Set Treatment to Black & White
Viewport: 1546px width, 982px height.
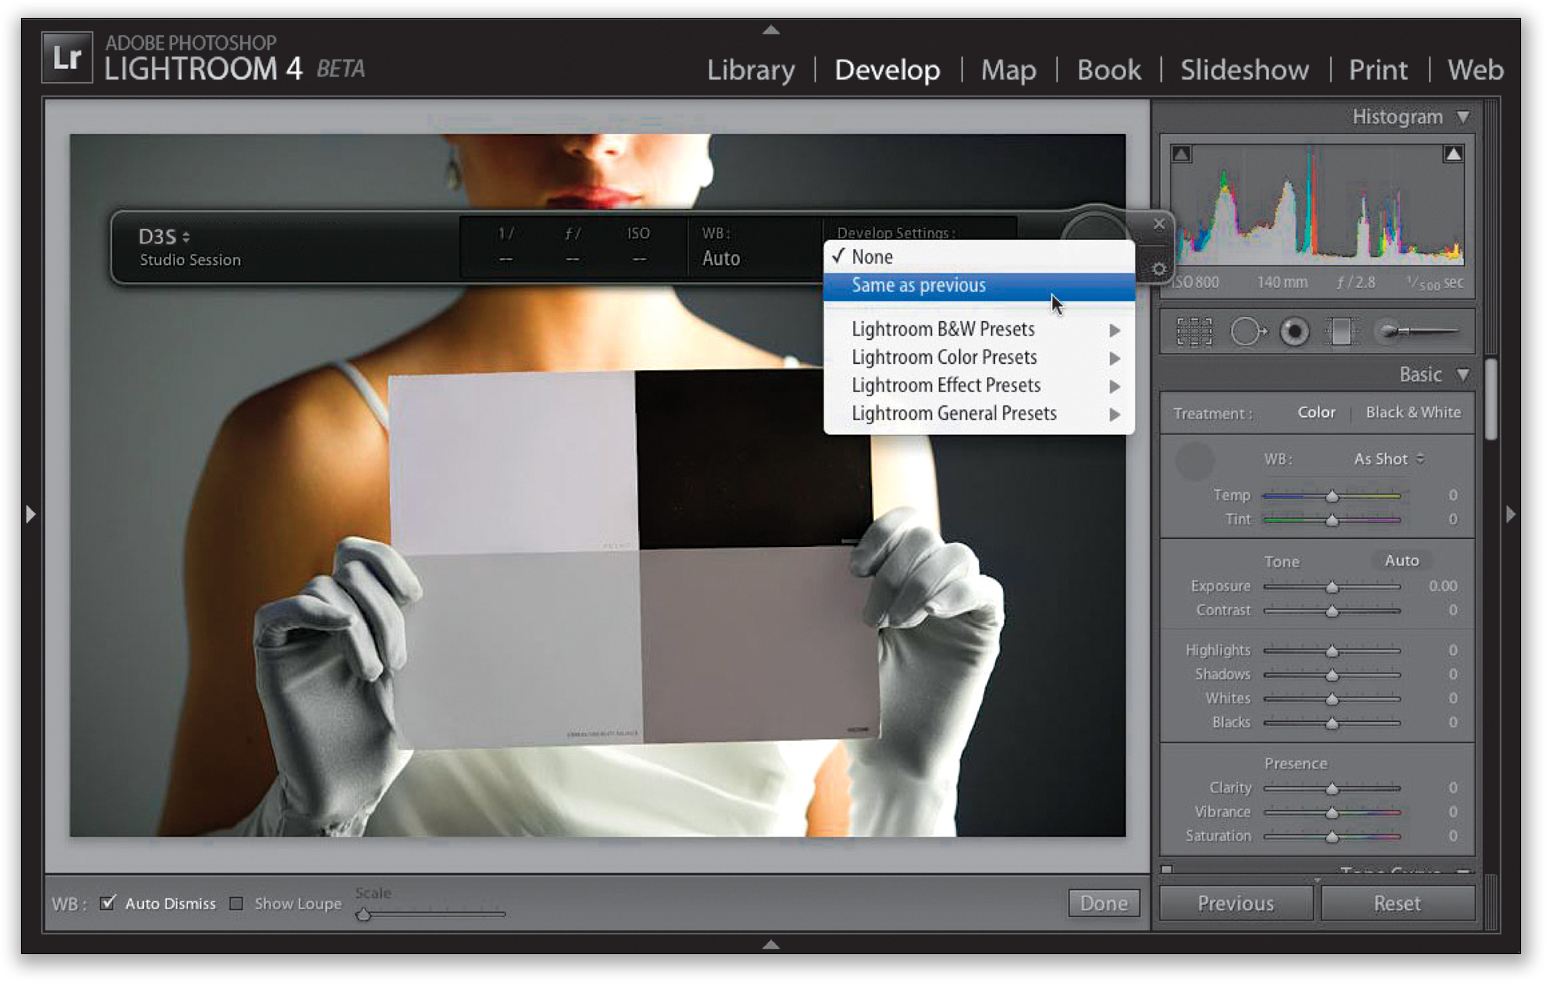point(1413,412)
